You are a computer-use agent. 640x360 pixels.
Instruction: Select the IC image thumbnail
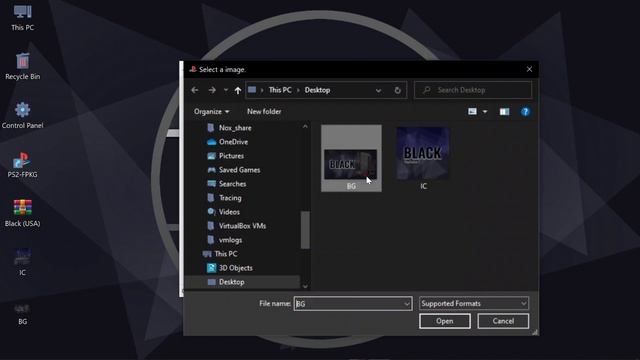tap(423, 158)
